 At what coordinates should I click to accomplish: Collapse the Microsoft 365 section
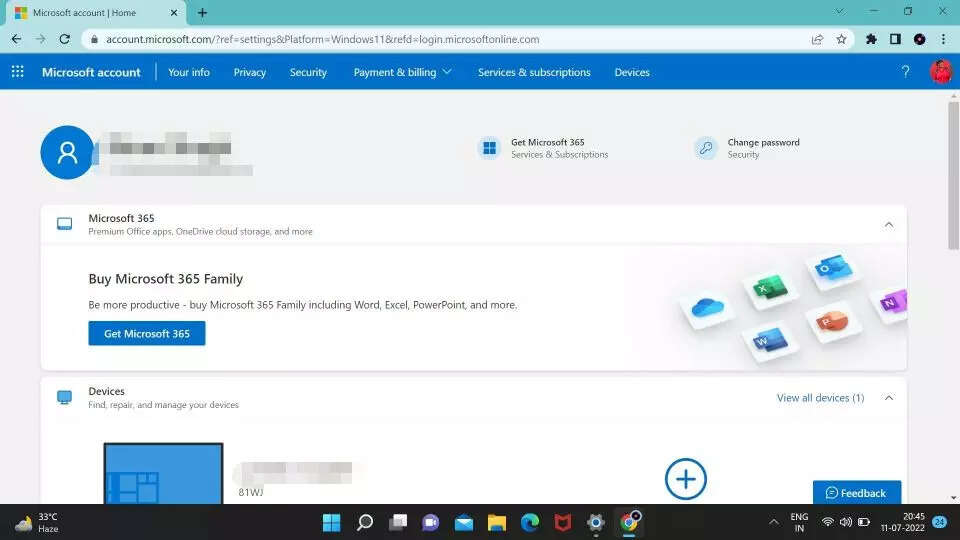click(x=888, y=225)
